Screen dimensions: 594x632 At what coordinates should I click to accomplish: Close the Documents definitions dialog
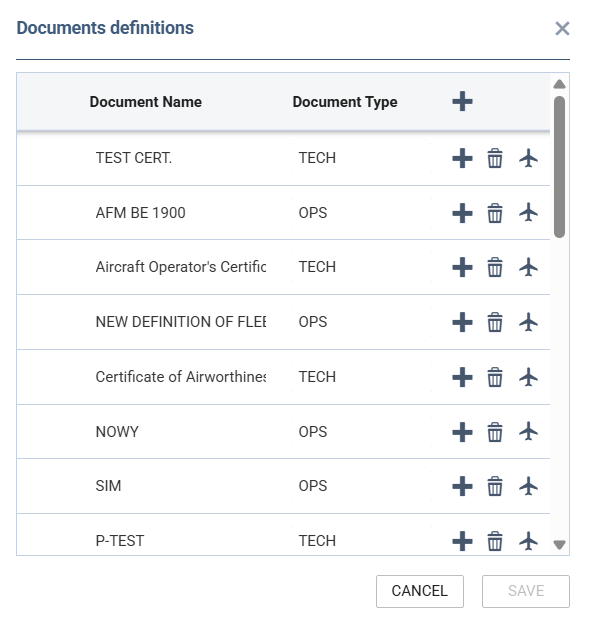[562, 29]
